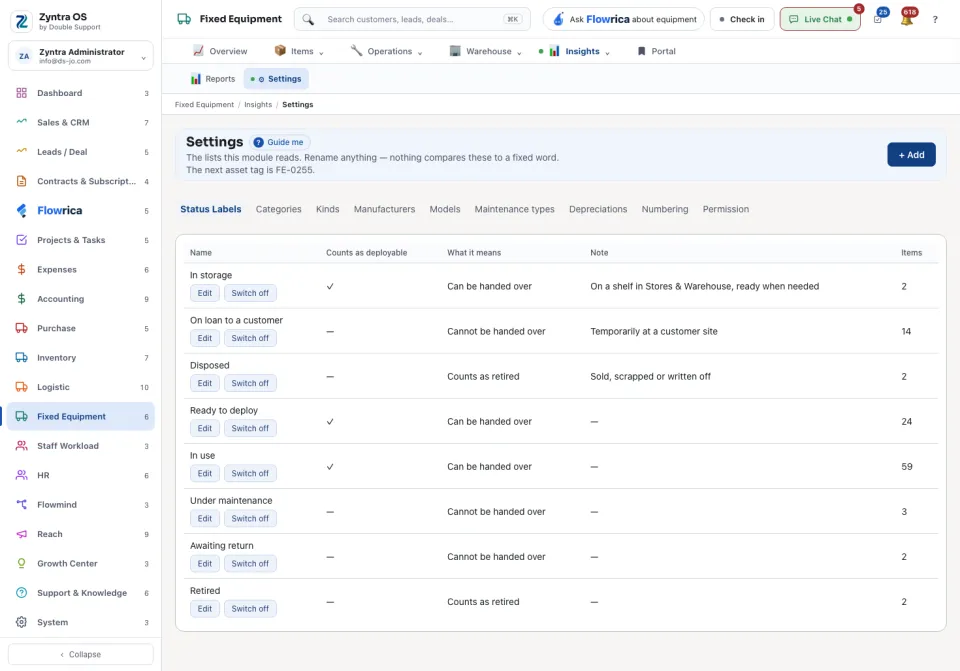Edit the In use status label
960x671 pixels.
point(204,473)
